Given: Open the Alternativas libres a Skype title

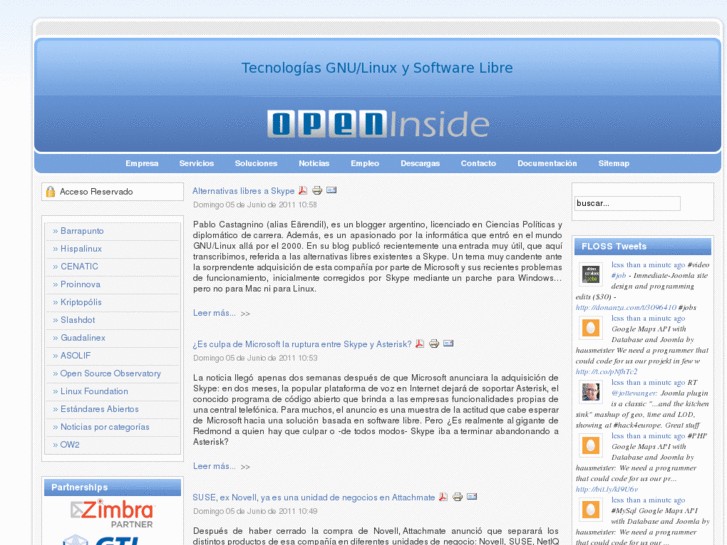Looking at the screenshot, I should [243, 191].
